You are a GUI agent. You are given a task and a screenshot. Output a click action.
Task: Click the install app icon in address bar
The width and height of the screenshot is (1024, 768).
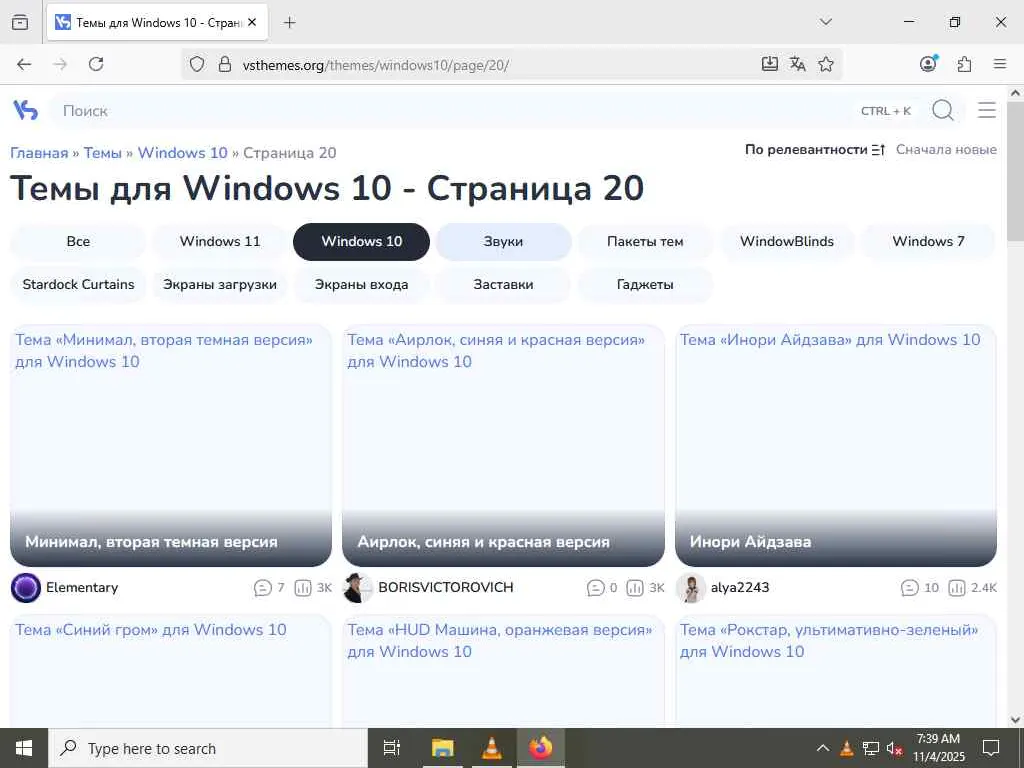pyautogui.click(x=770, y=64)
